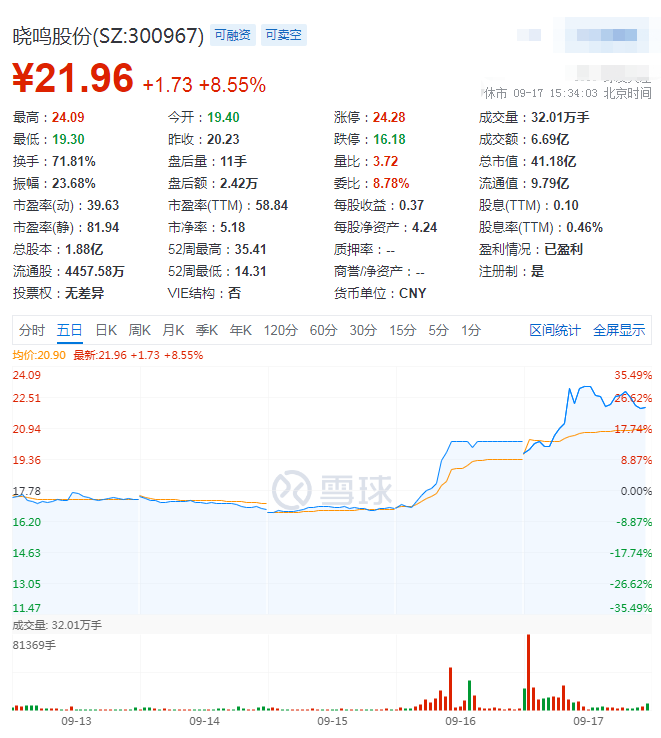The image size is (661, 738).
Task: Click the 09-16 date on the axis
Action: coord(460,721)
